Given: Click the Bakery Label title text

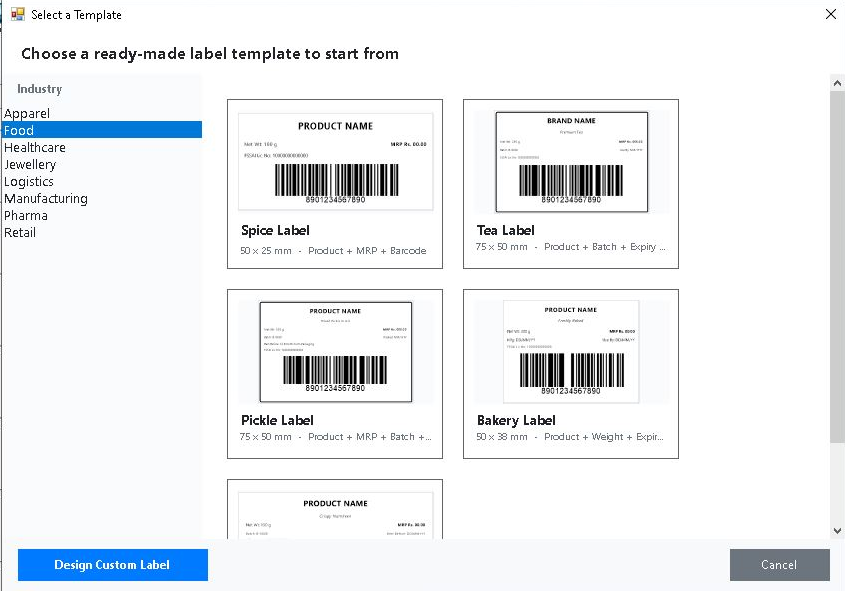Looking at the screenshot, I should click(516, 420).
